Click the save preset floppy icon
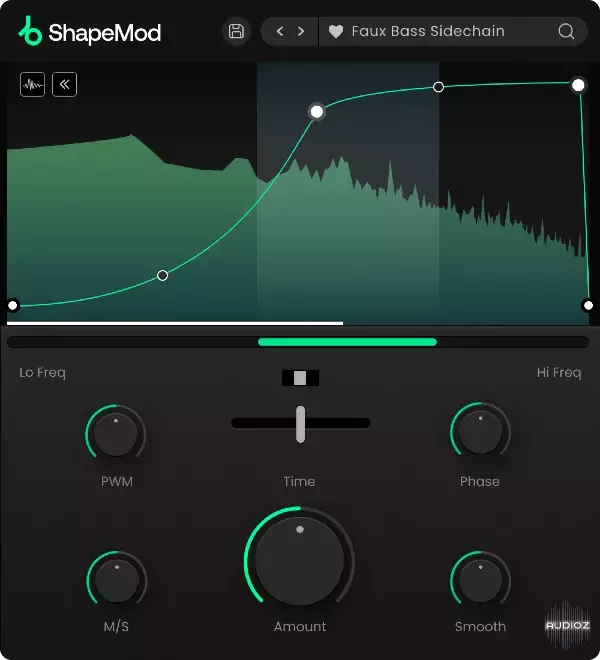600x660 pixels. pos(236,31)
